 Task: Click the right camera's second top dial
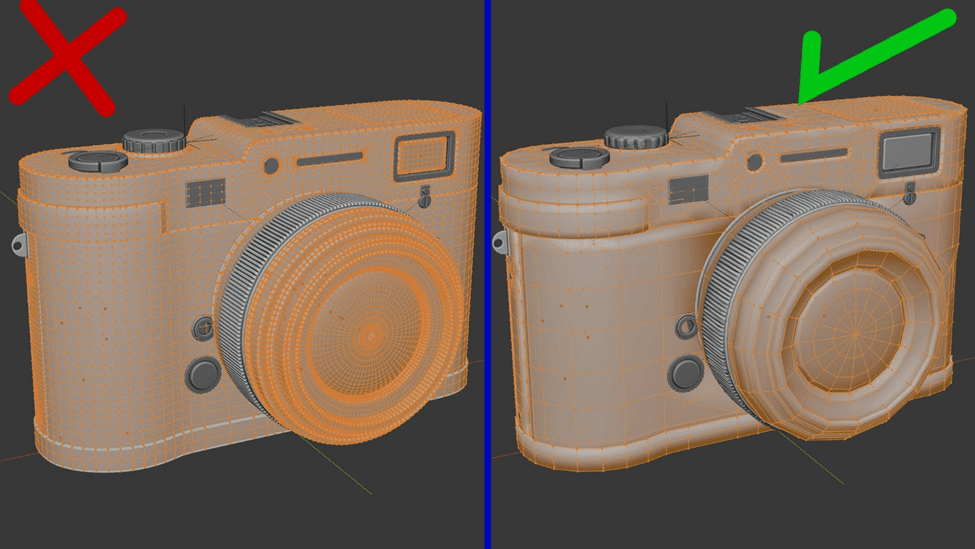[x=636, y=137]
